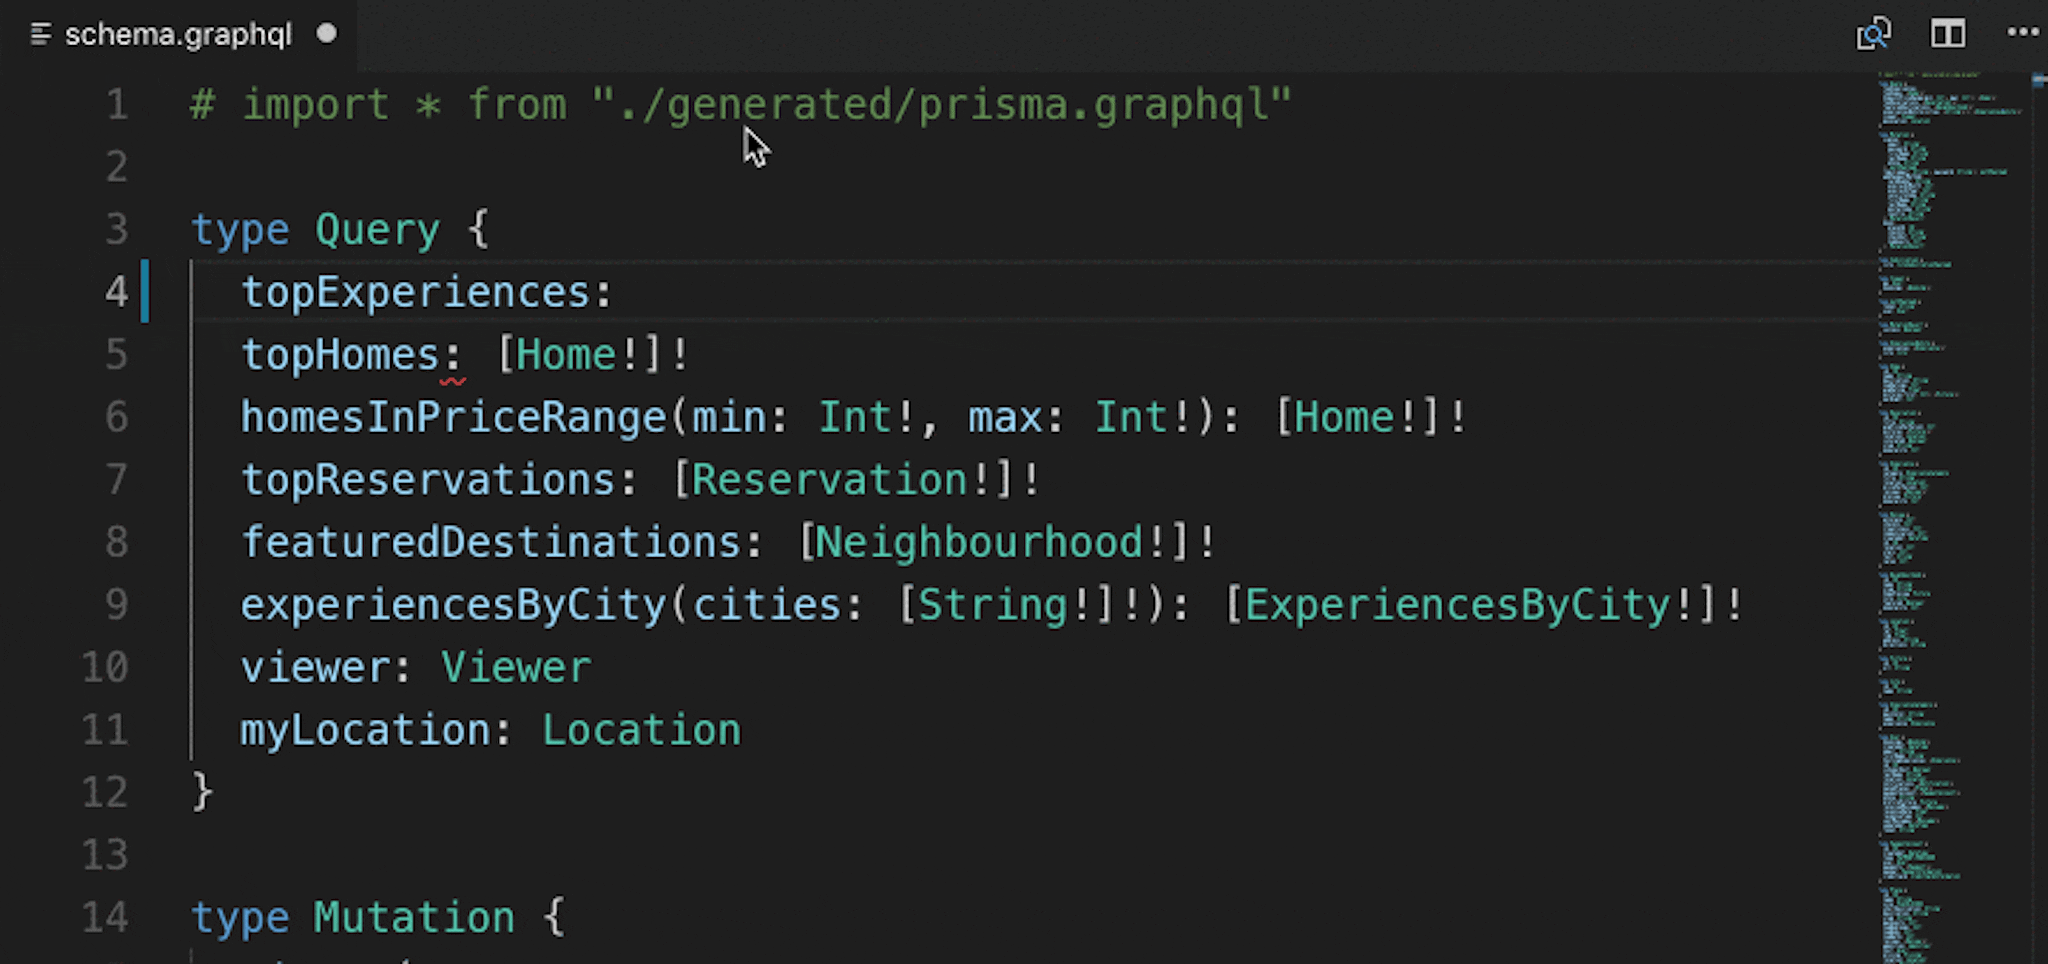The height and width of the screenshot is (964, 2048).
Task: Open More Actions with the ellipsis icon
Action: (x=2022, y=34)
